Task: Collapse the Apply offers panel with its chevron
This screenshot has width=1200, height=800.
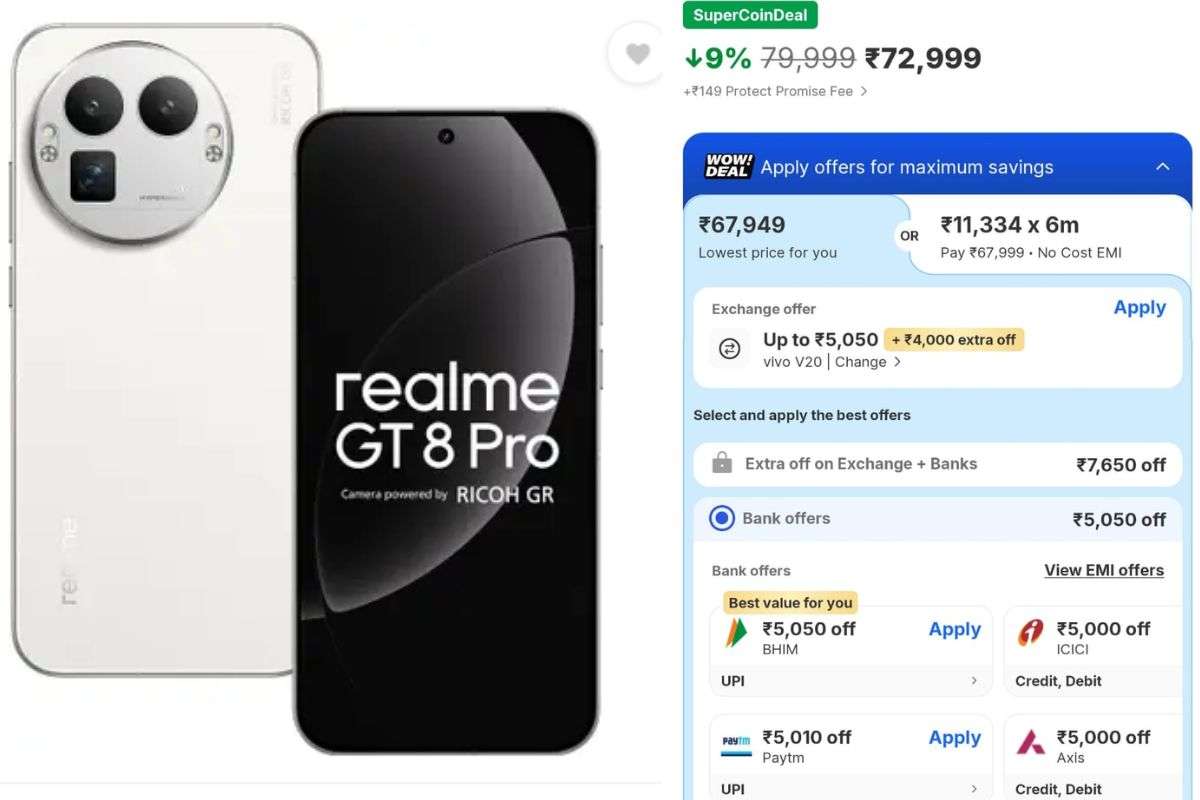Action: (x=1162, y=166)
